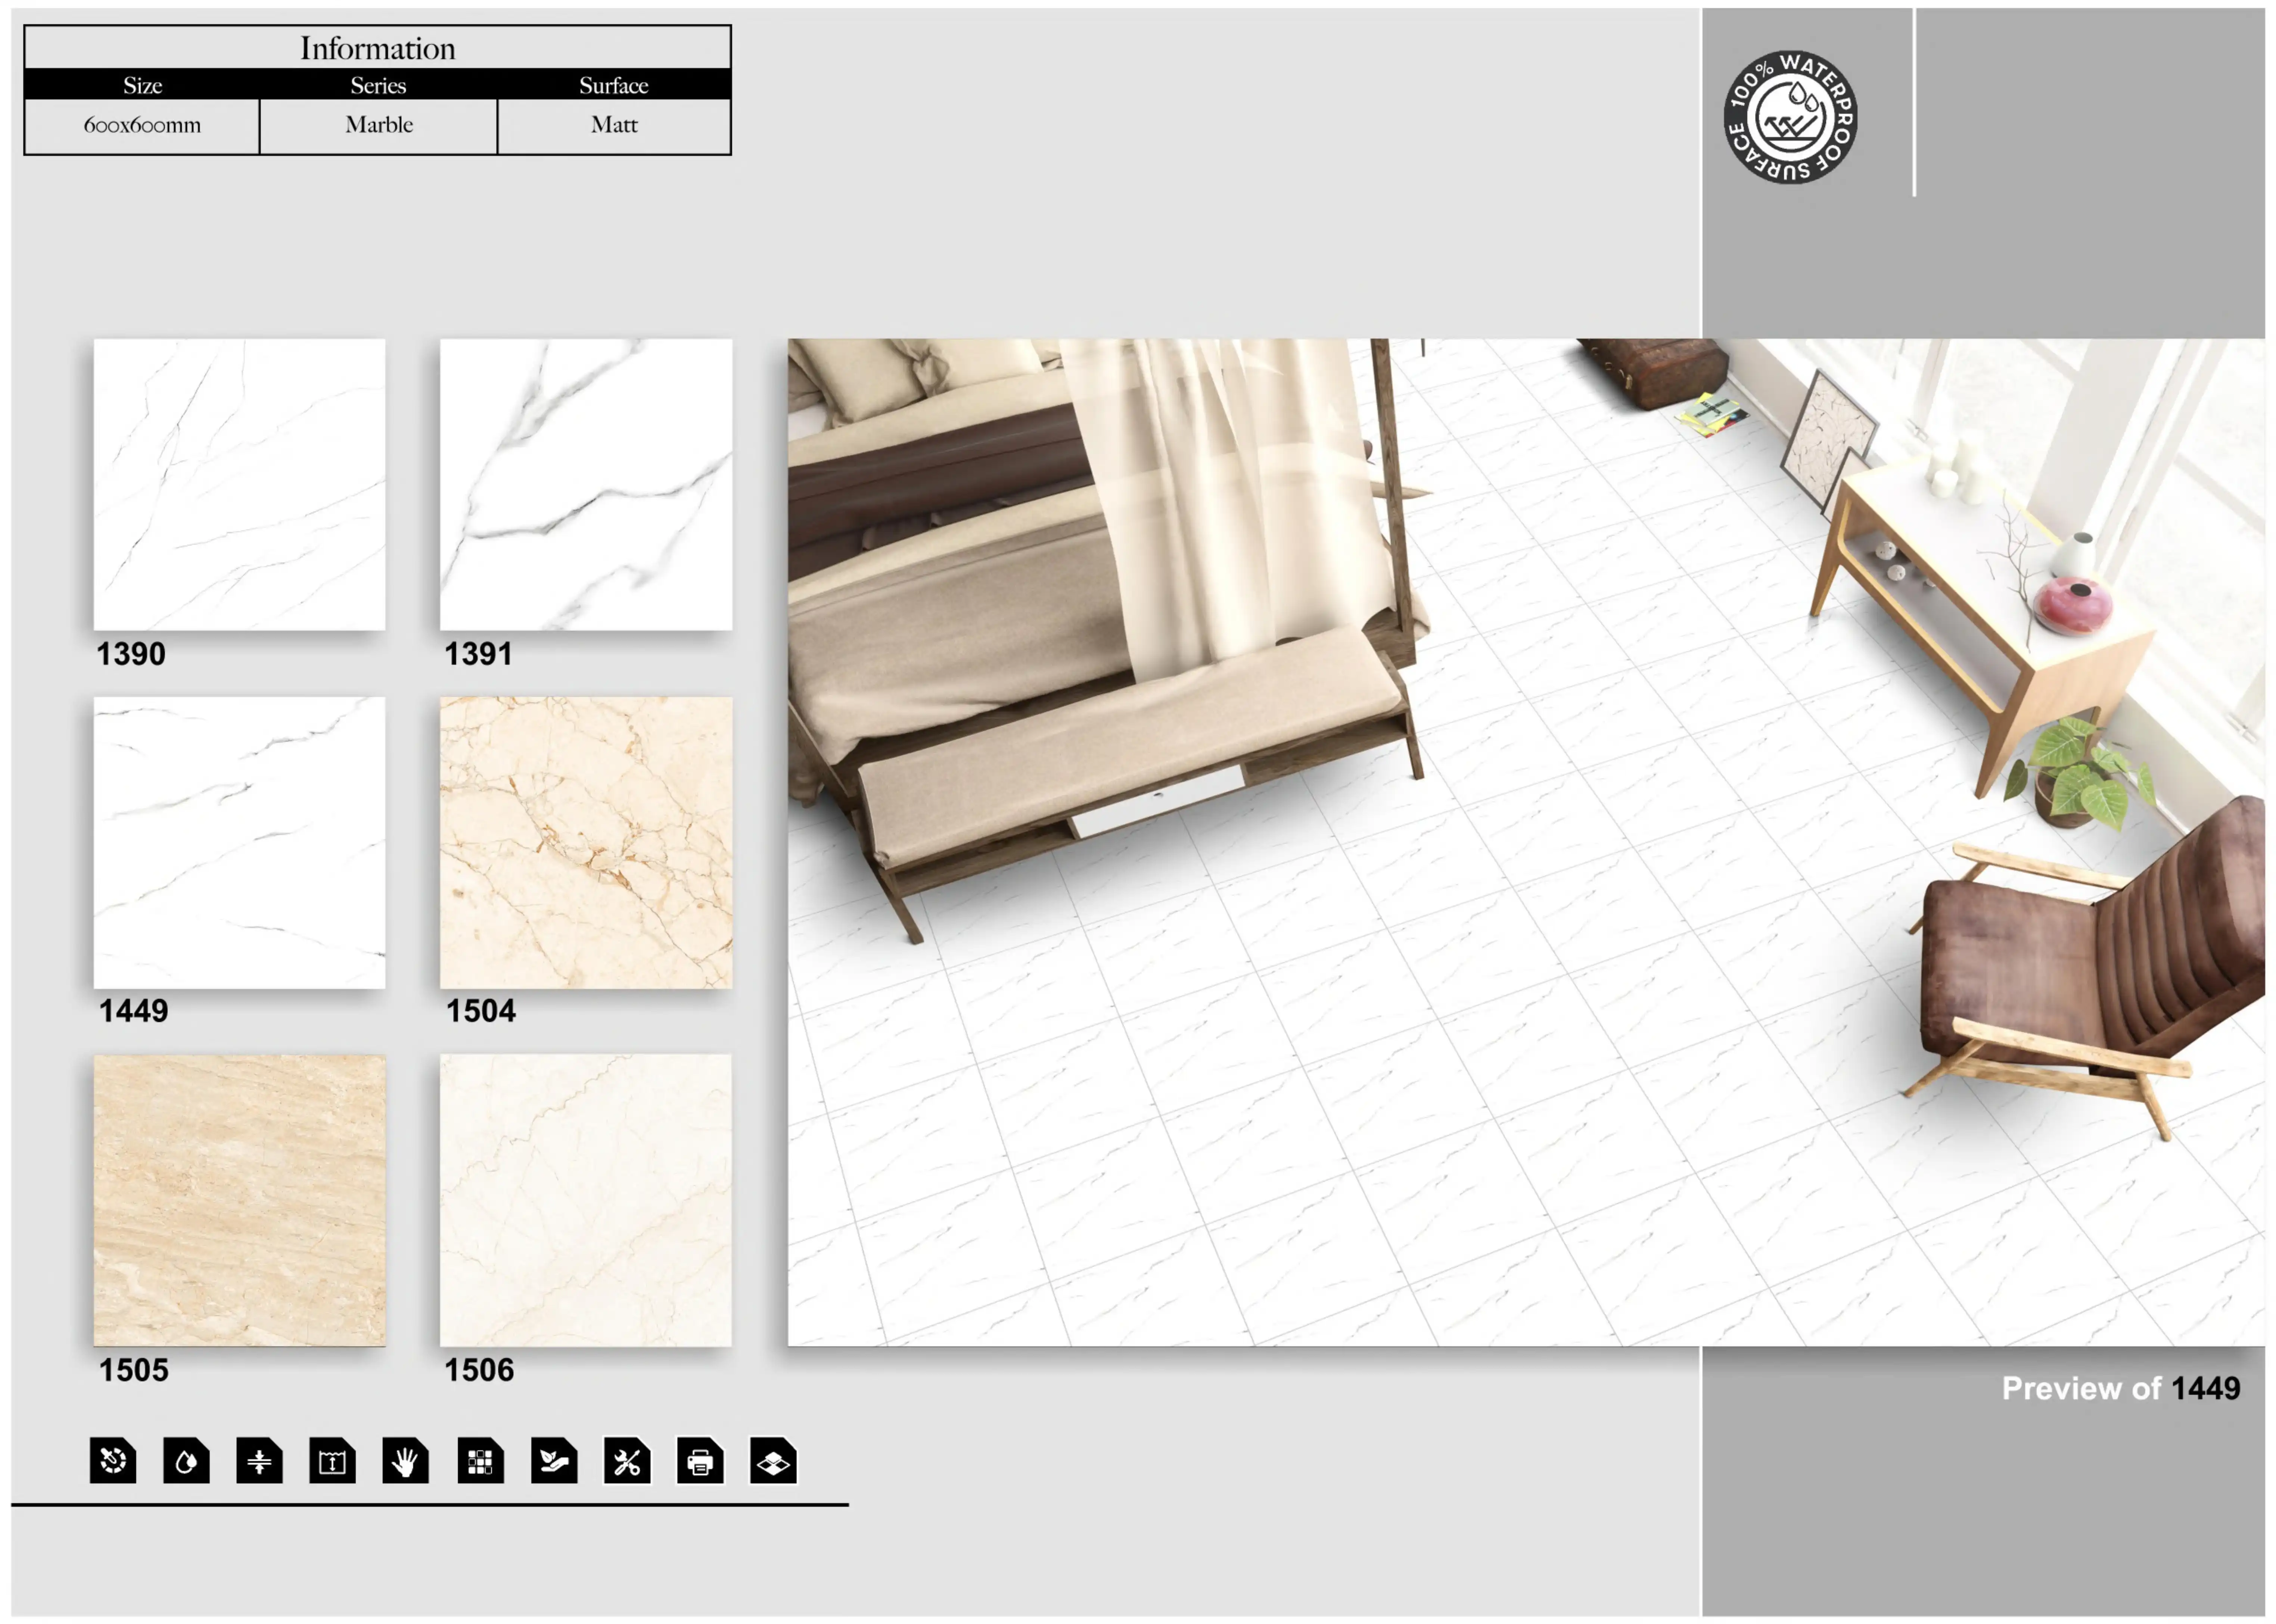
Task: Select tile swatch 1390
Action: [239, 484]
